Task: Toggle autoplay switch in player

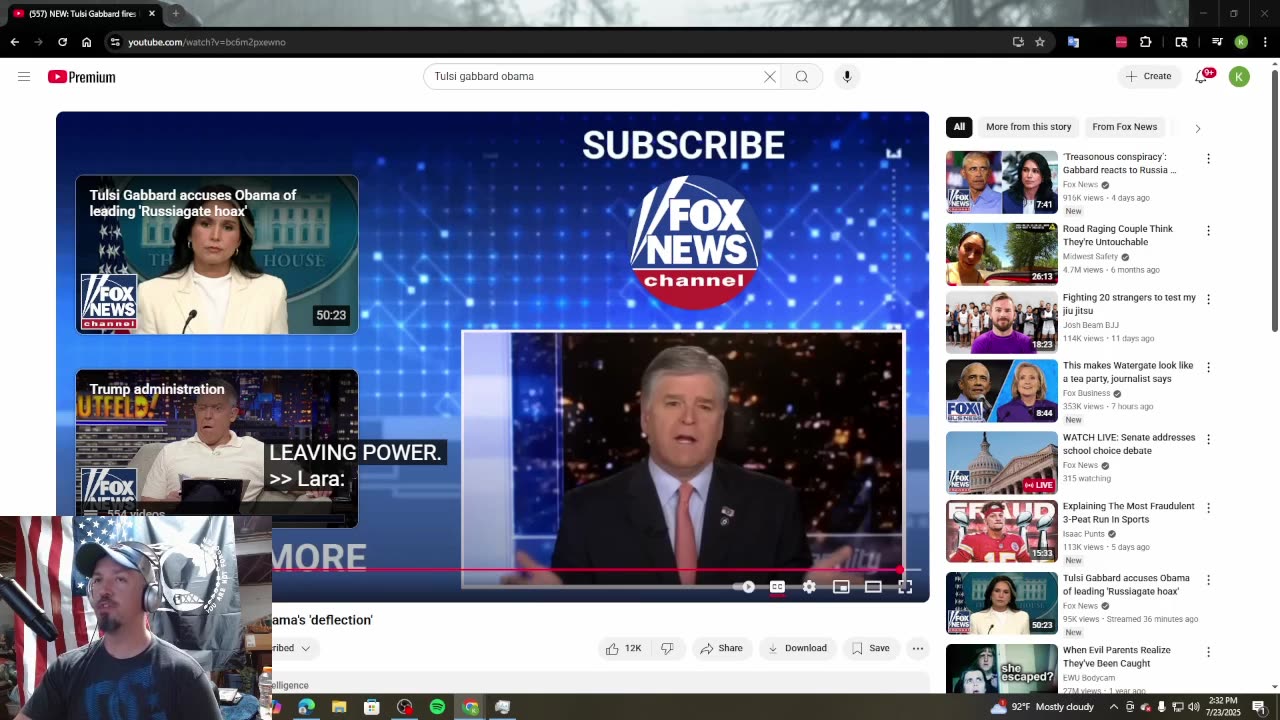Action: 744,587
